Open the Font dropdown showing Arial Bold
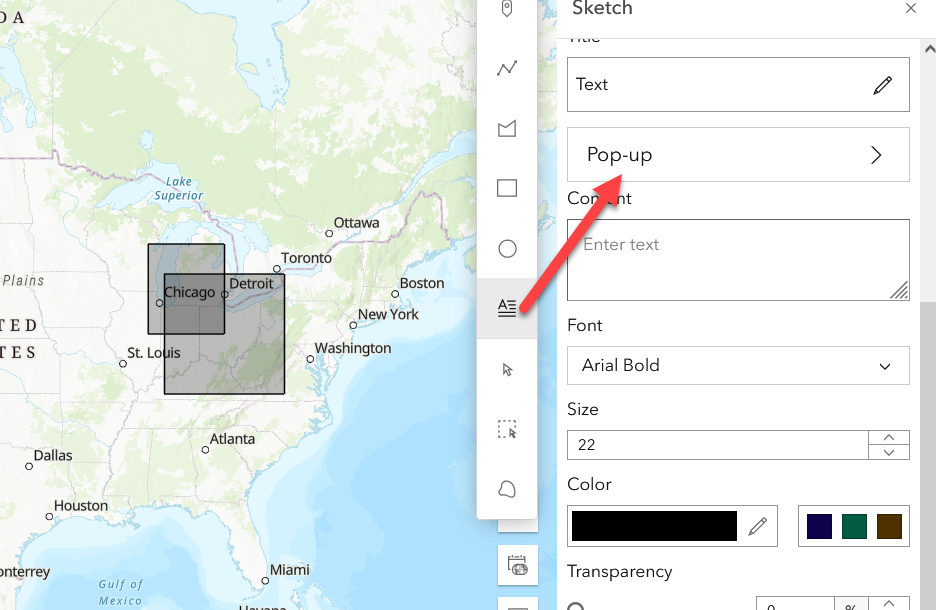This screenshot has height=610, width=936. tap(737, 365)
